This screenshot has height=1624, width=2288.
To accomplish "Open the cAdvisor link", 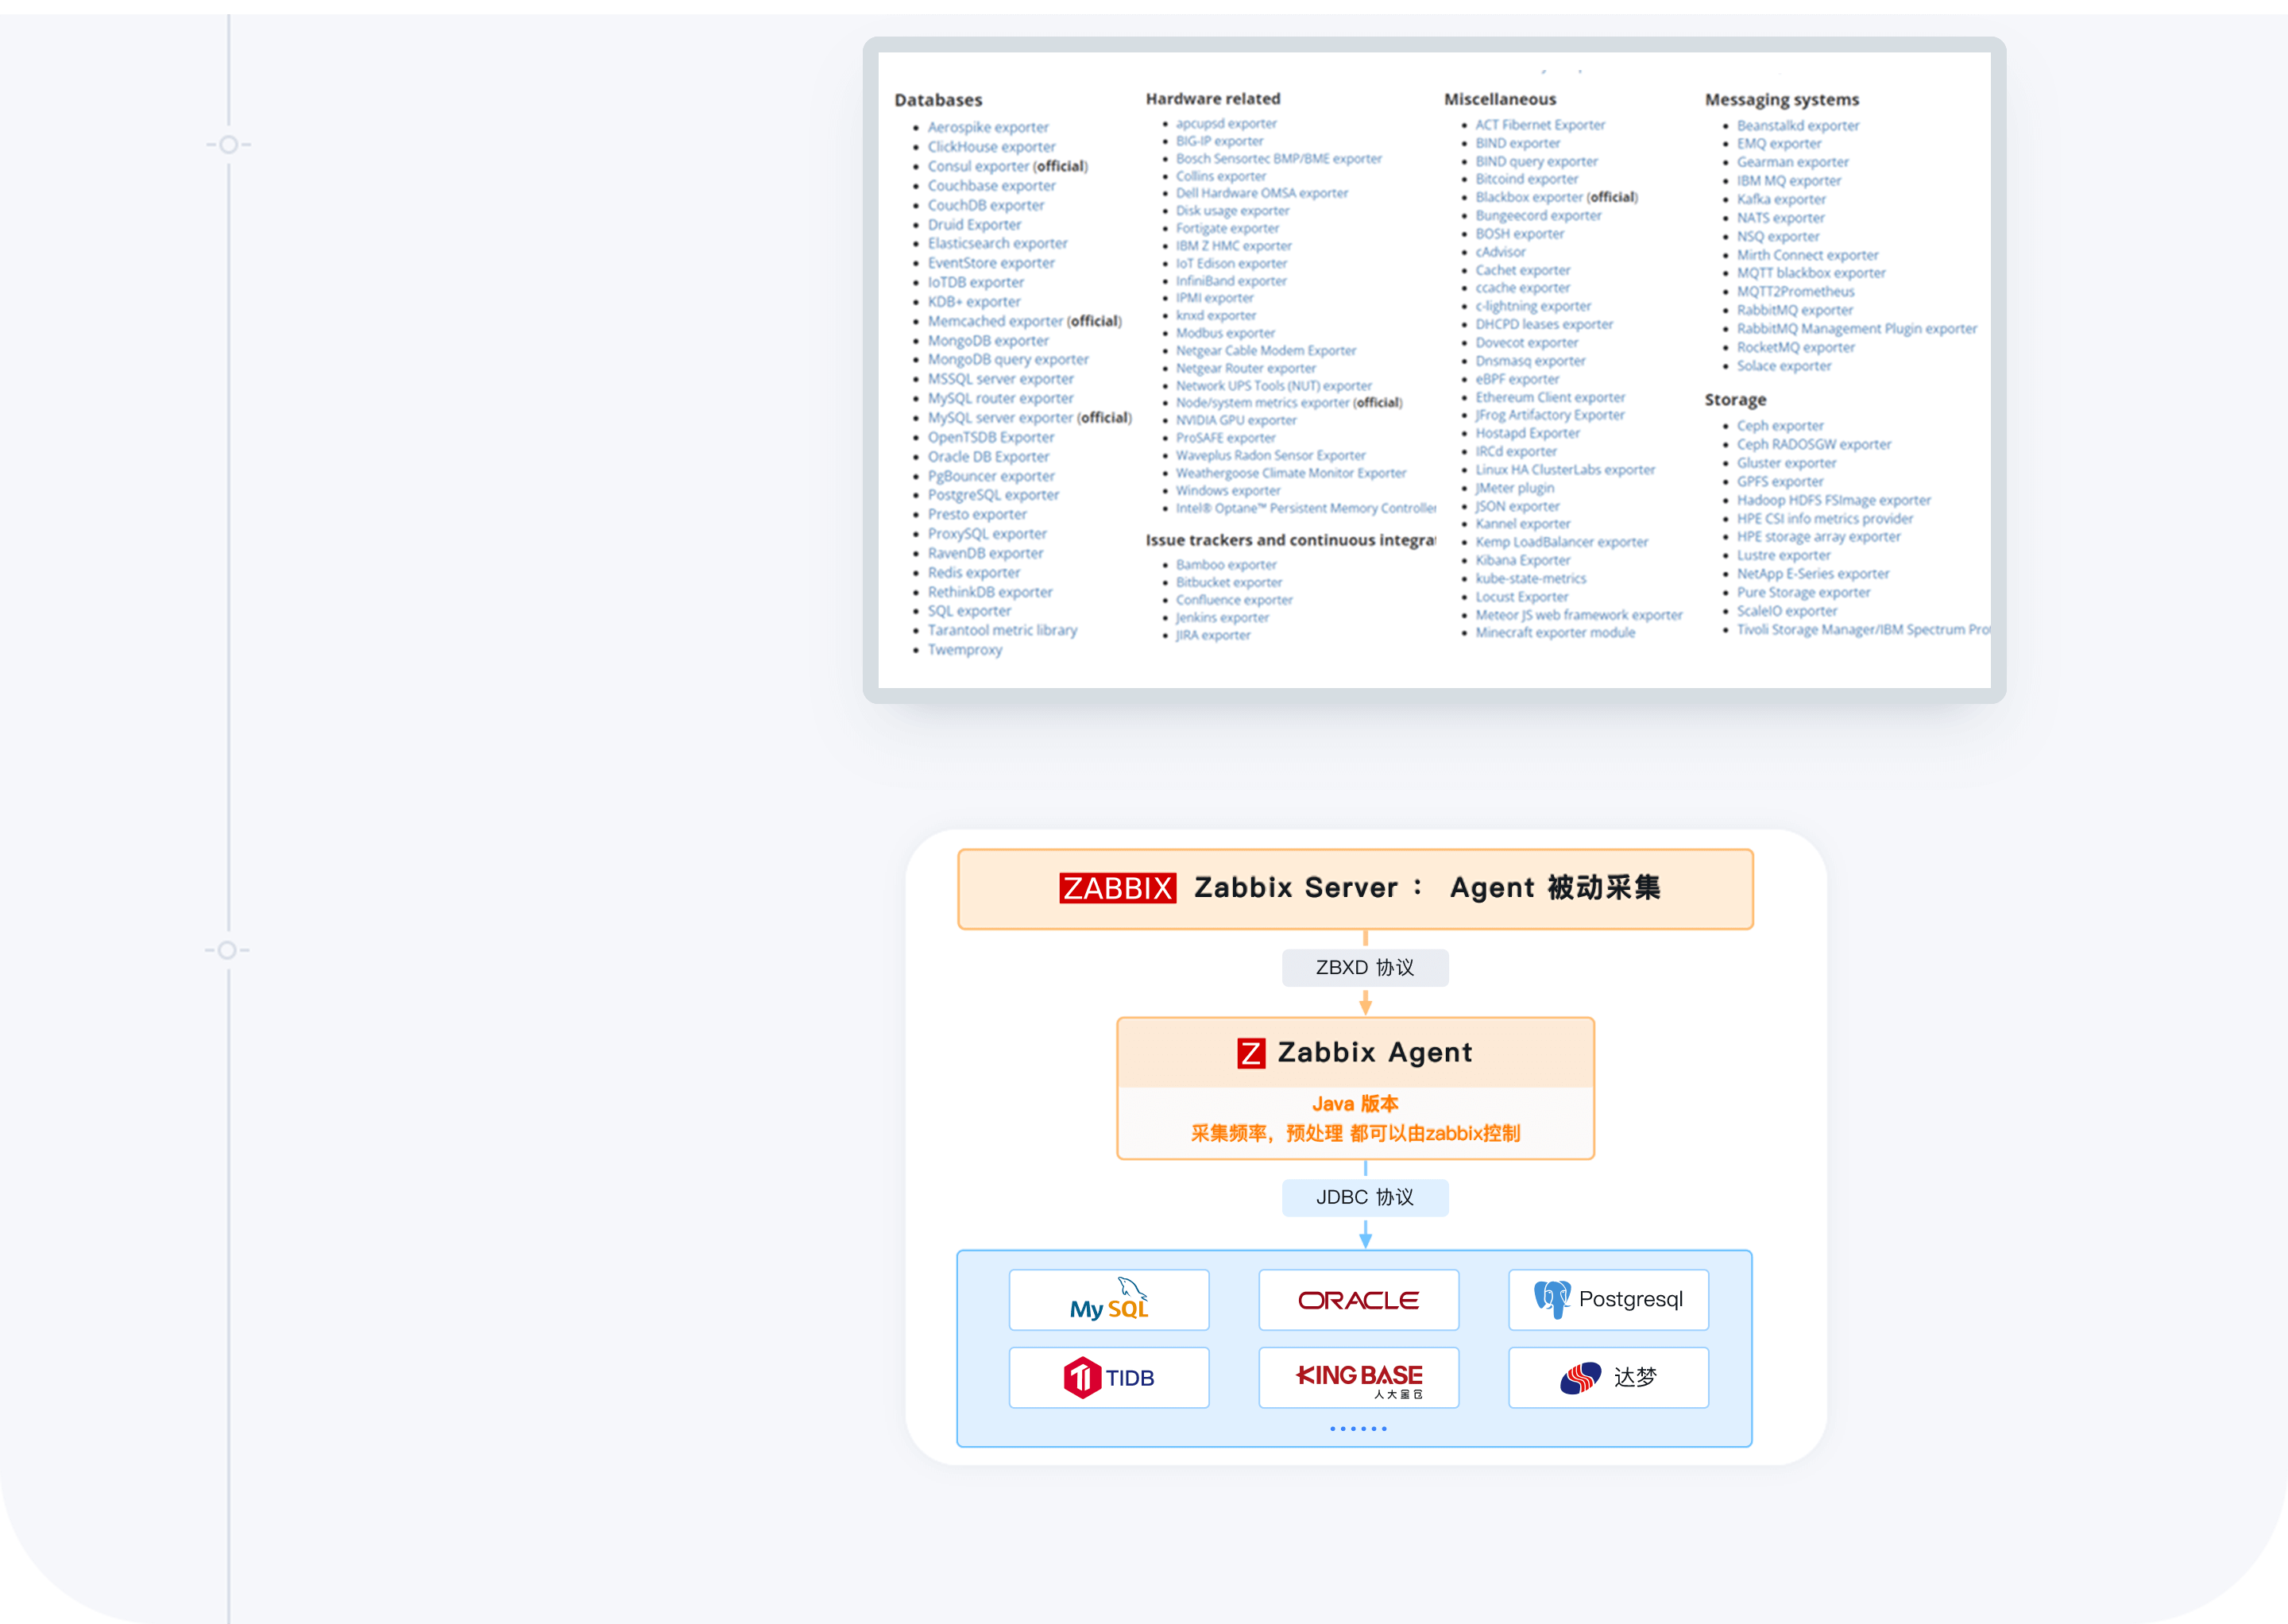I will [x=1500, y=252].
